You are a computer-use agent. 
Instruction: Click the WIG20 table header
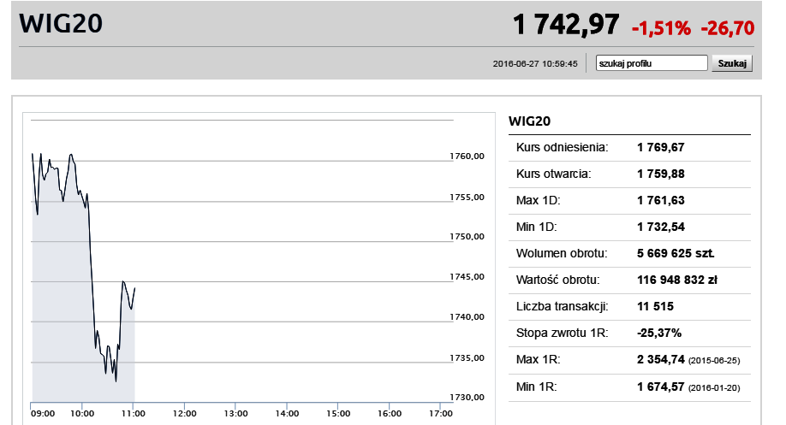(529, 121)
